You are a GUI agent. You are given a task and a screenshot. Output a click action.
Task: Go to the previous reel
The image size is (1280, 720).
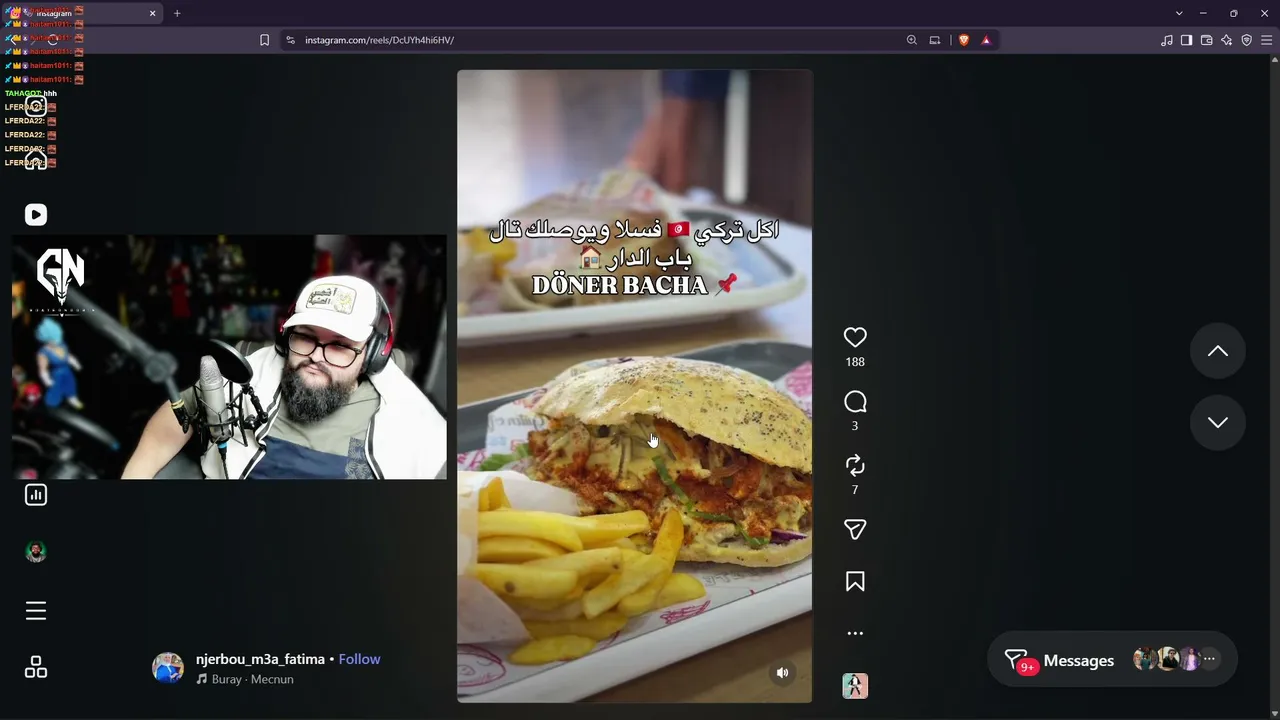pyautogui.click(x=1217, y=351)
